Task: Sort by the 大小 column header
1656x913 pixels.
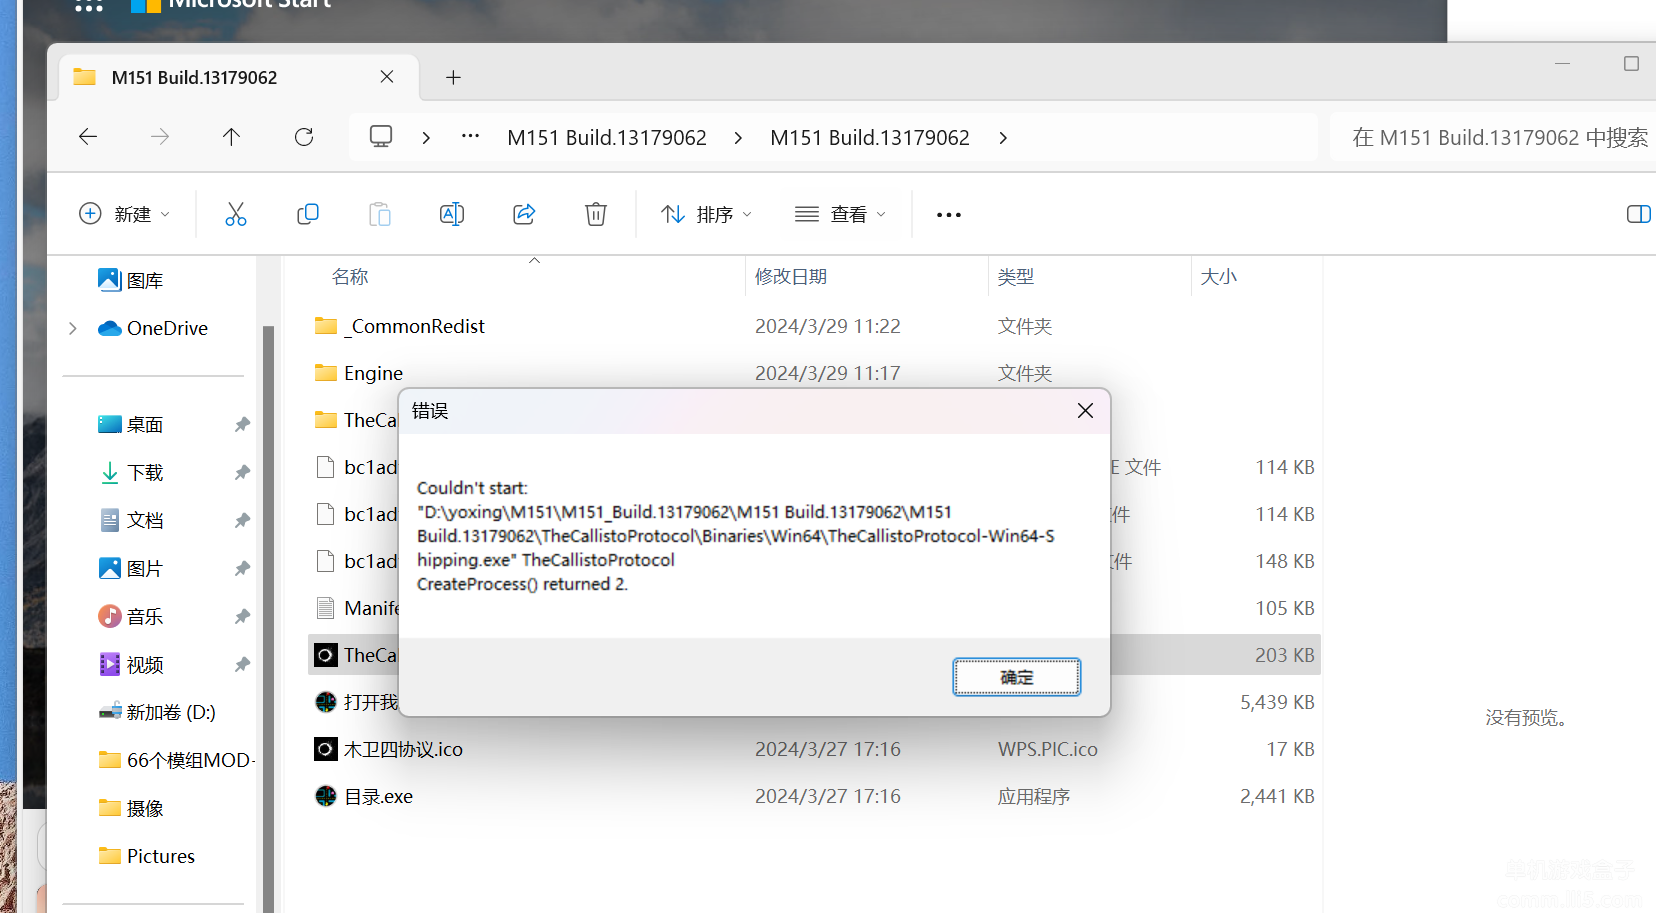Action: click(1219, 277)
